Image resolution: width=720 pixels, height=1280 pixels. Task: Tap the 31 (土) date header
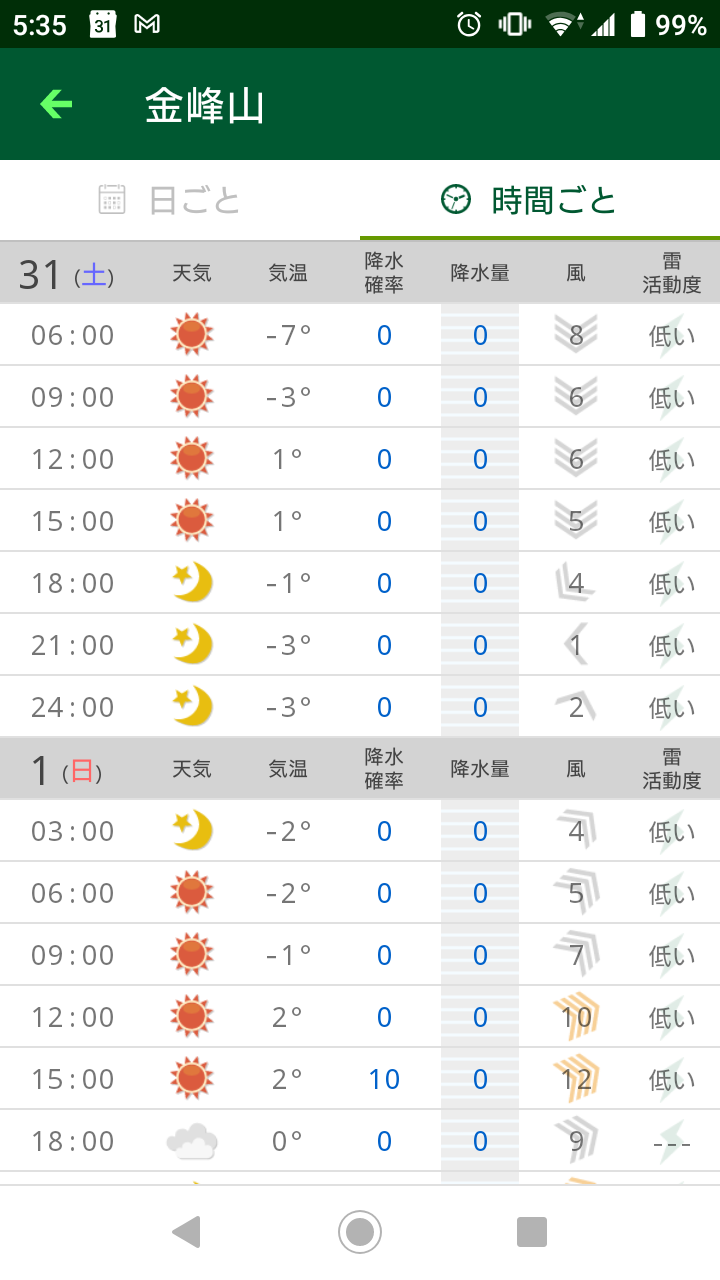point(66,273)
